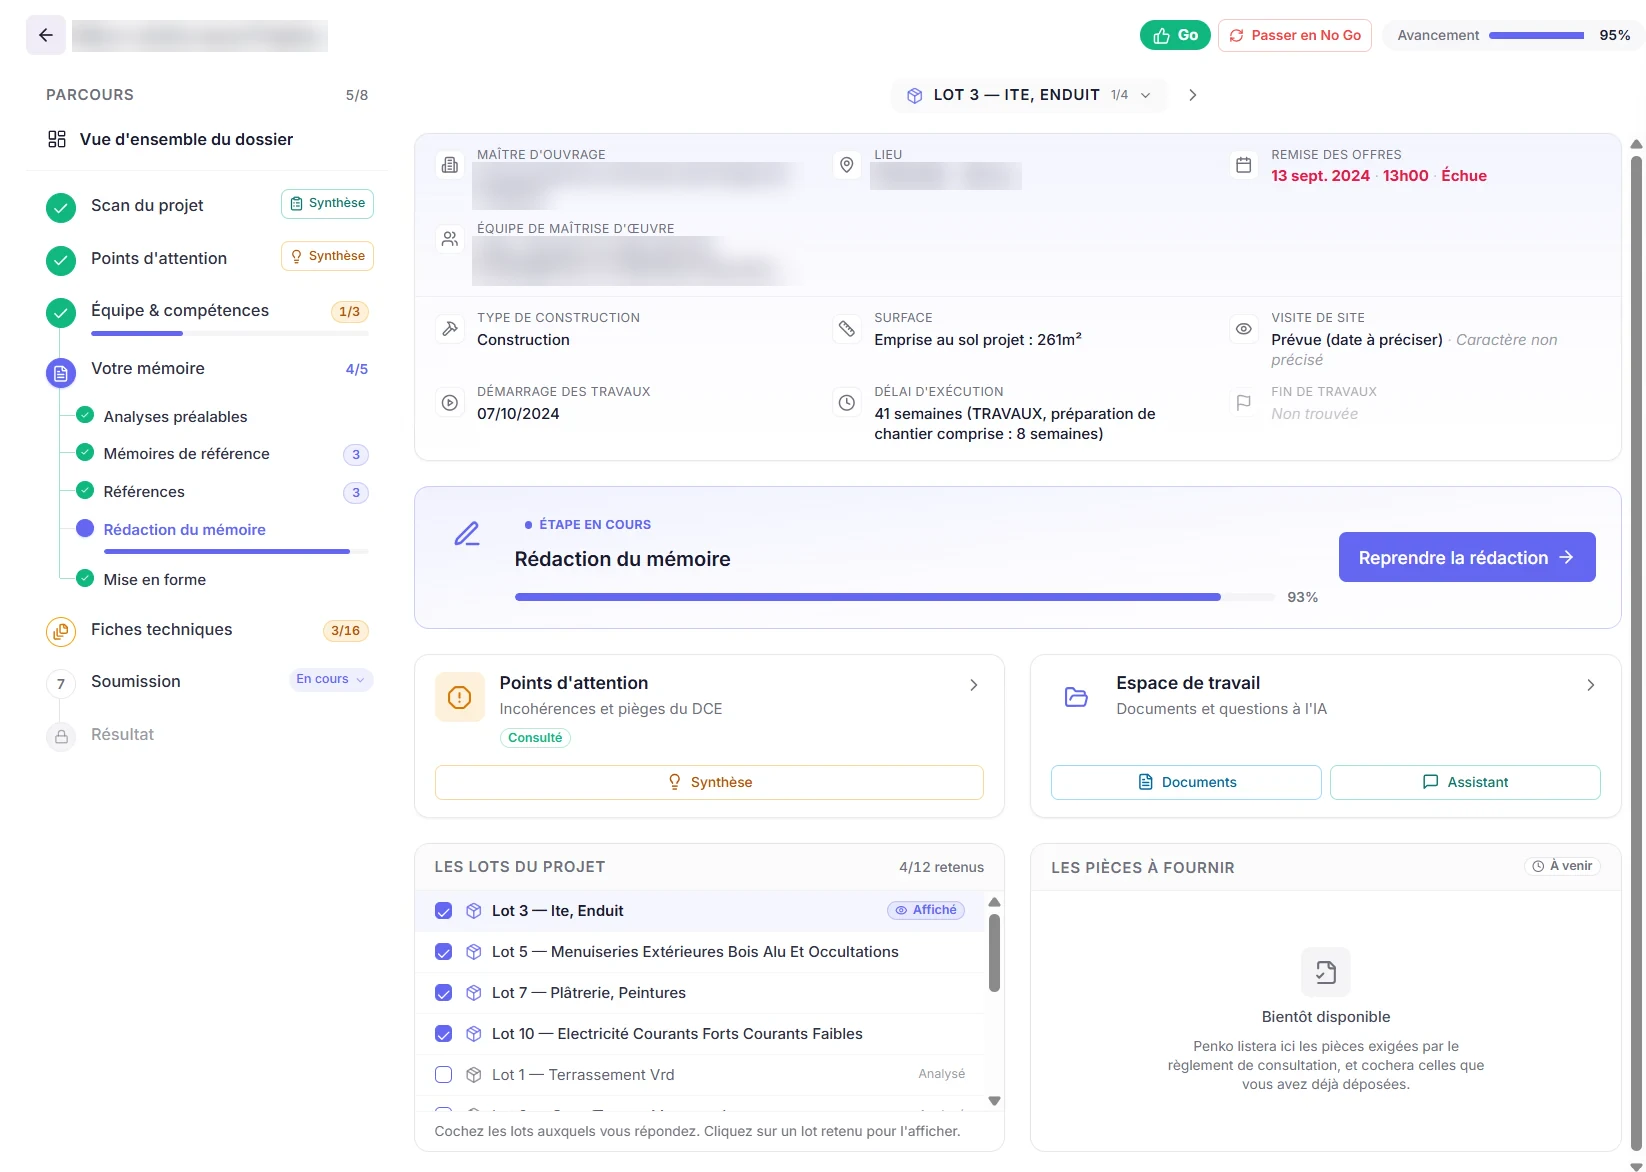Click the Avancement 95% progress bar
The width and height of the screenshot is (1646, 1172).
[1537, 35]
